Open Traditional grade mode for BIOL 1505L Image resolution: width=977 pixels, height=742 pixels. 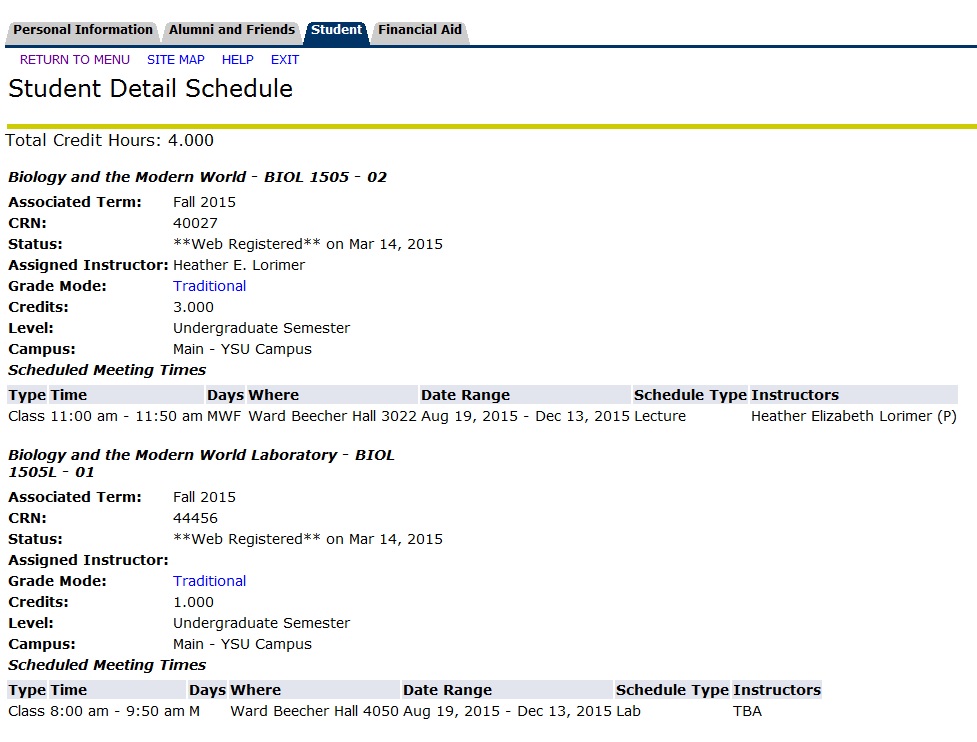209,580
